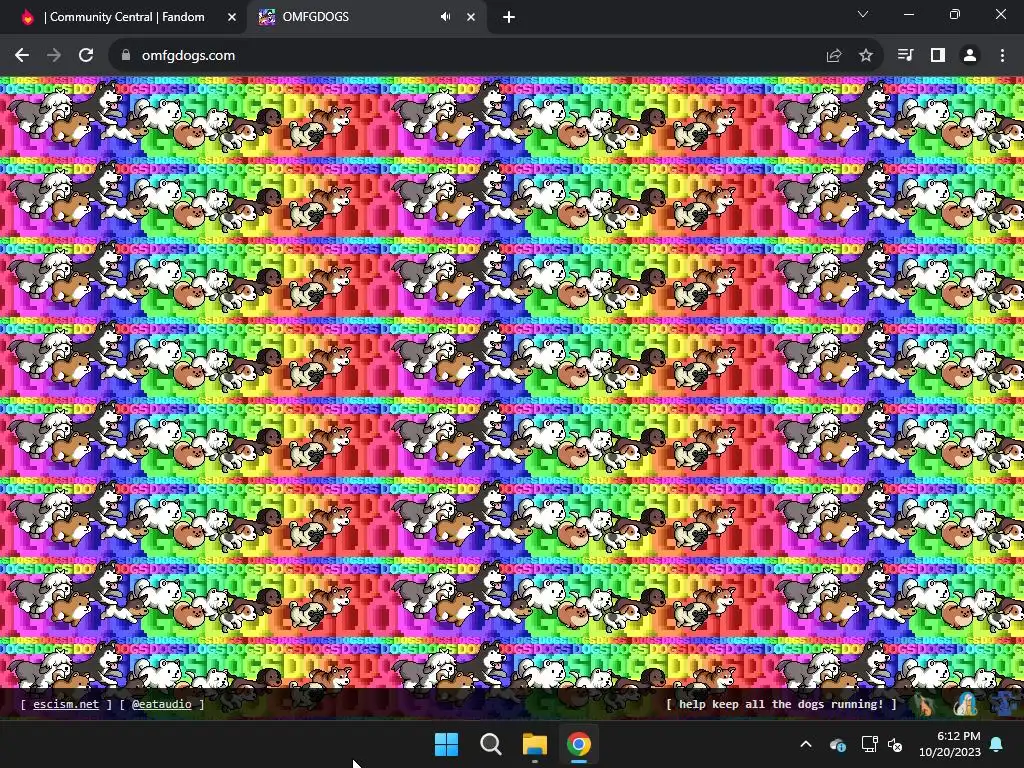Click the browser forward arrow

[x=54, y=56]
